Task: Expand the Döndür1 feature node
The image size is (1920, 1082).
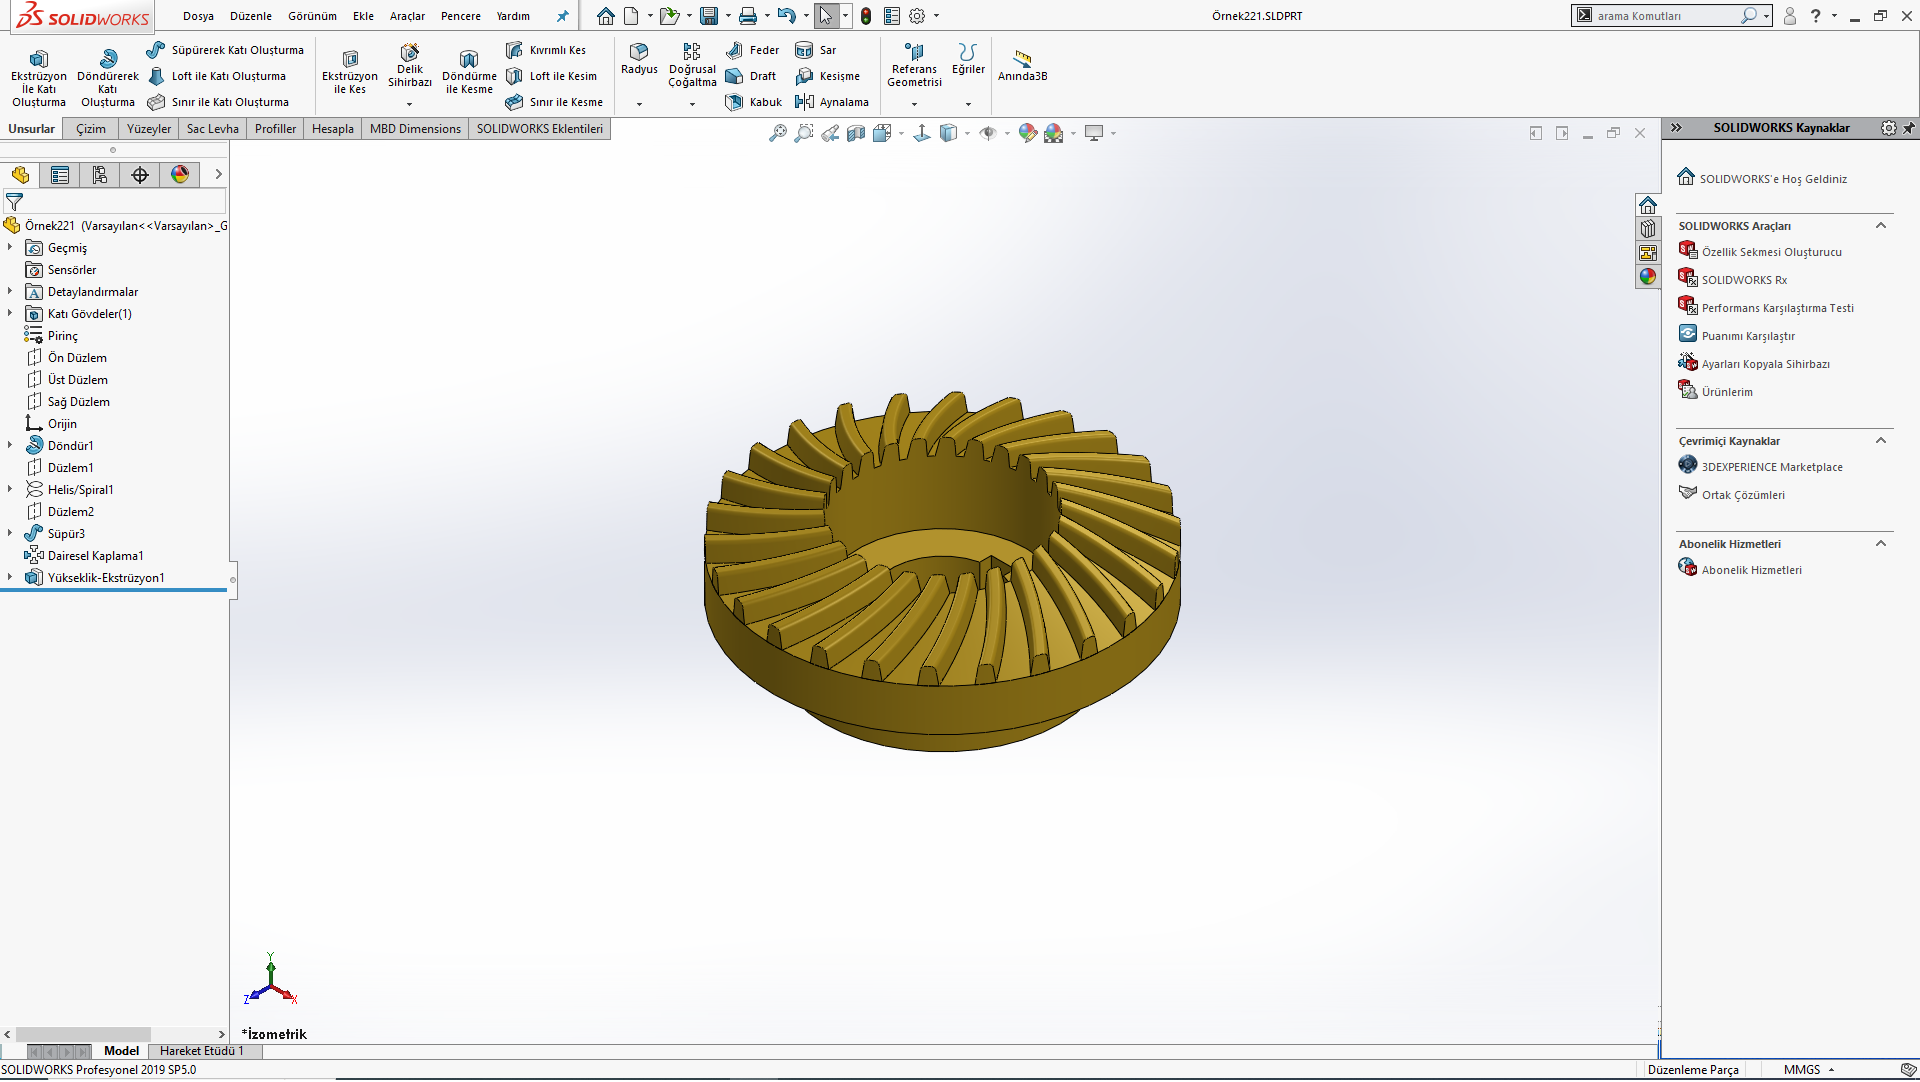Action: [10, 445]
